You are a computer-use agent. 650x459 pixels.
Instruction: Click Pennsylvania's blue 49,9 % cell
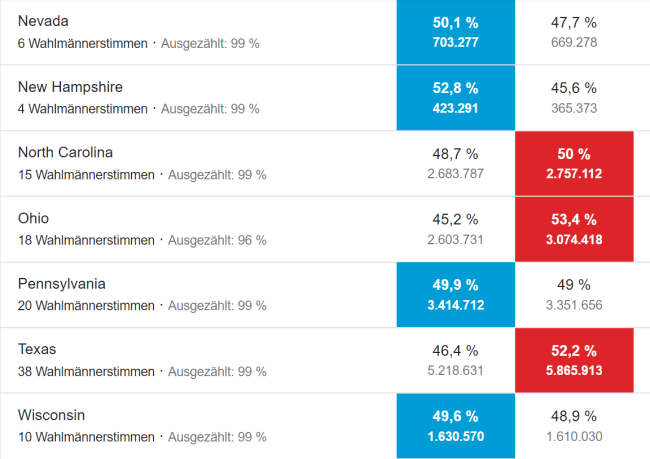455,295
